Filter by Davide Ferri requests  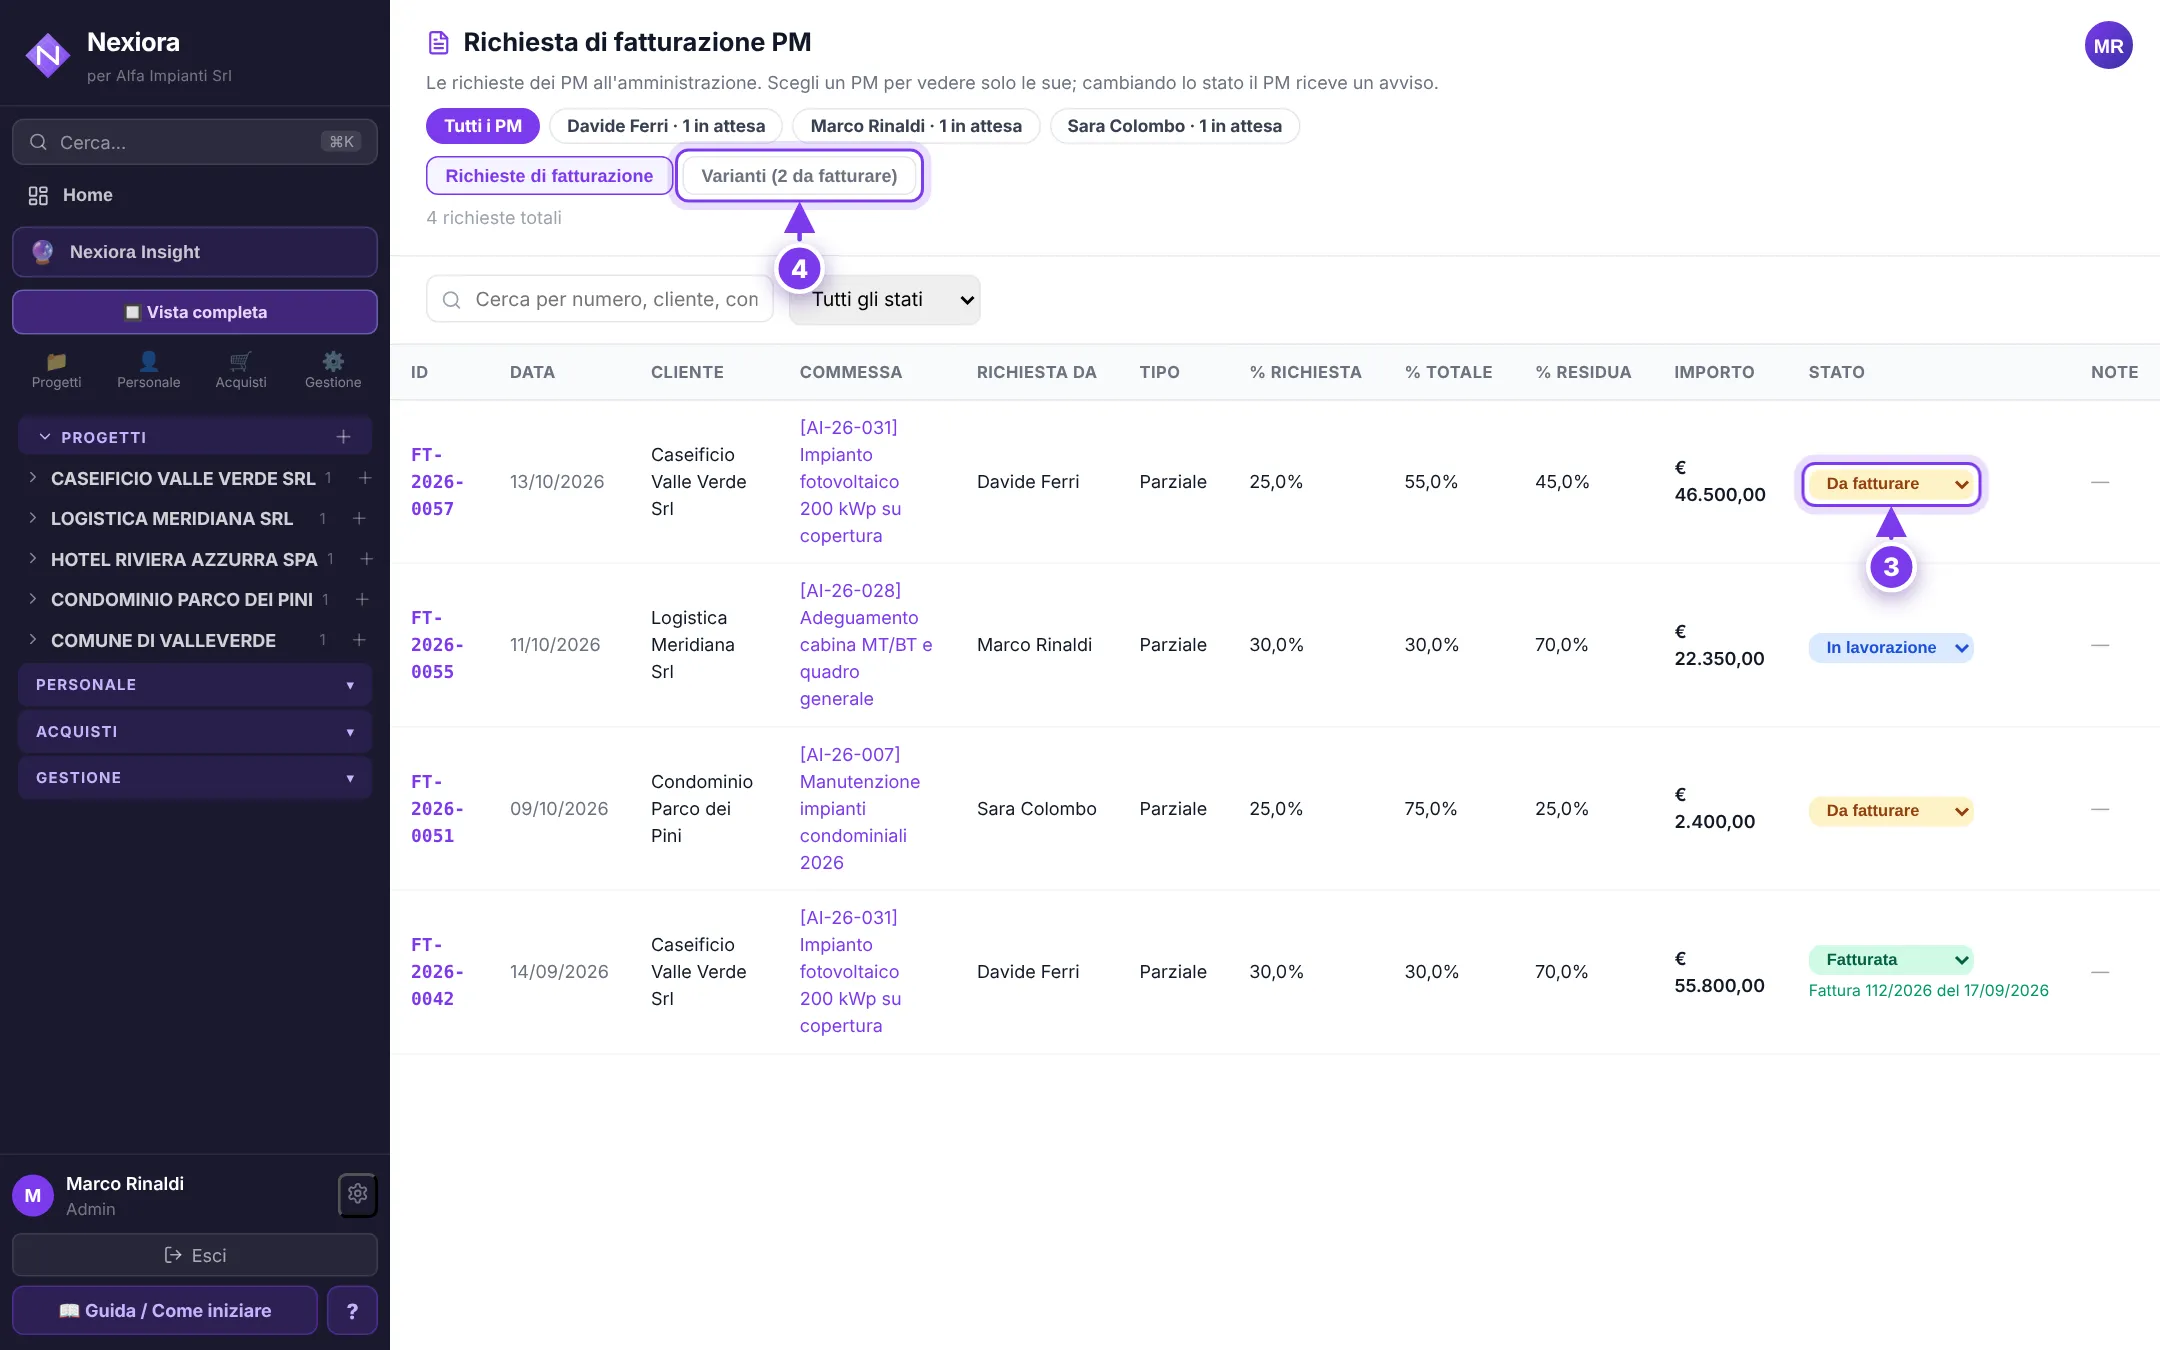[x=666, y=126]
